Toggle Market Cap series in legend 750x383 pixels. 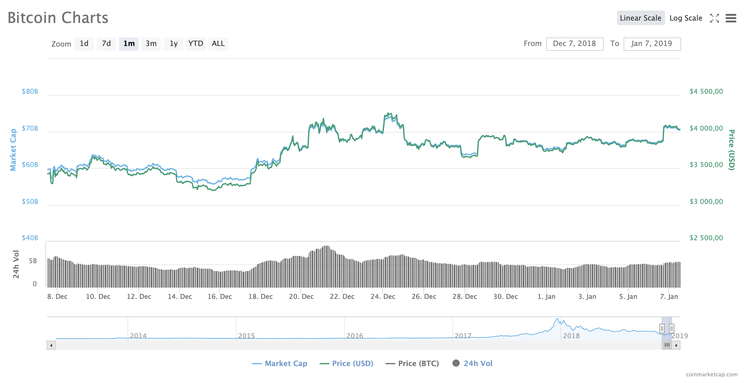click(x=280, y=363)
